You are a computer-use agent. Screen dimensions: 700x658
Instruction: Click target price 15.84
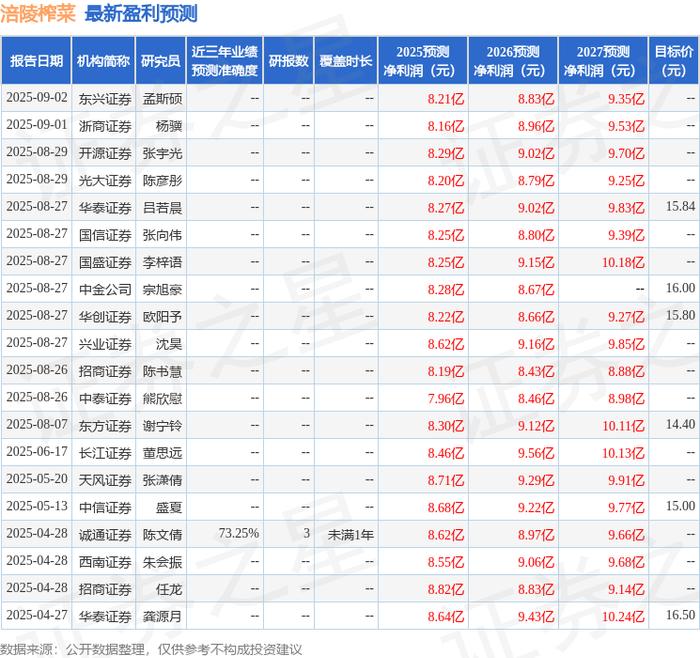click(x=680, y=206)
